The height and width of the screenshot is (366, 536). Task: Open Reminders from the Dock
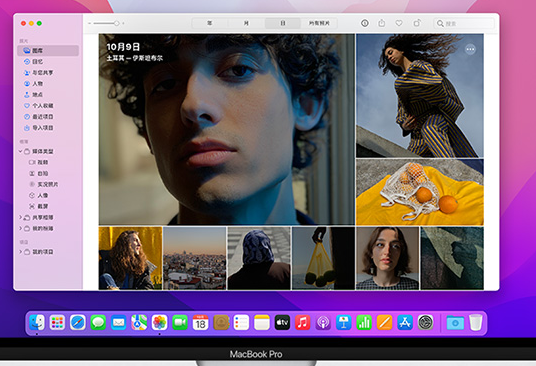coord(241,322)
